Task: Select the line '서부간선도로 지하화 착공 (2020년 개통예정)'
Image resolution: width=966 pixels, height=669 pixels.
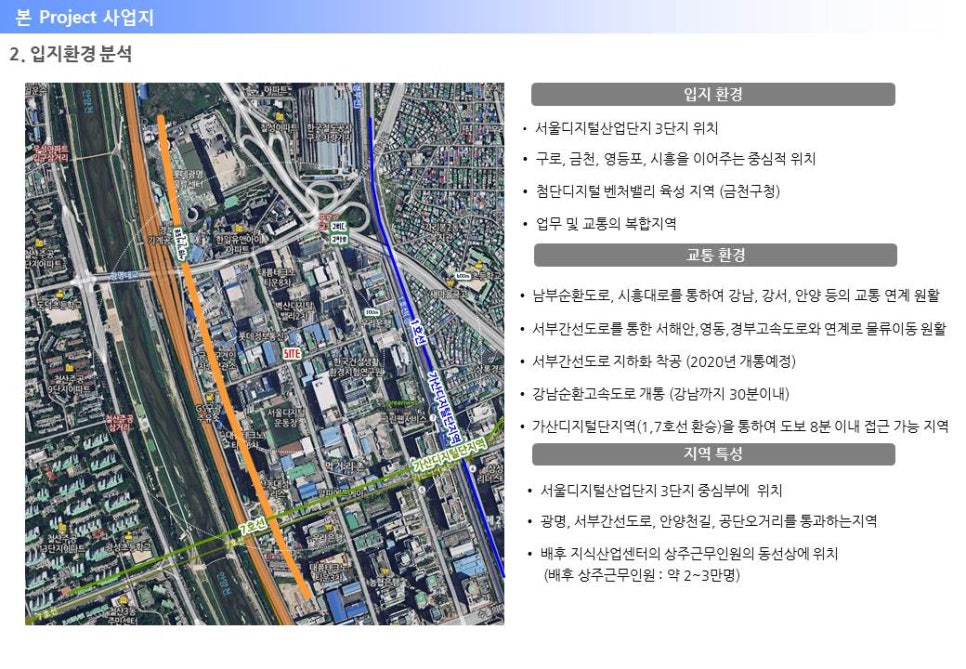Action: pyautogui.click(x=664, y=361)
